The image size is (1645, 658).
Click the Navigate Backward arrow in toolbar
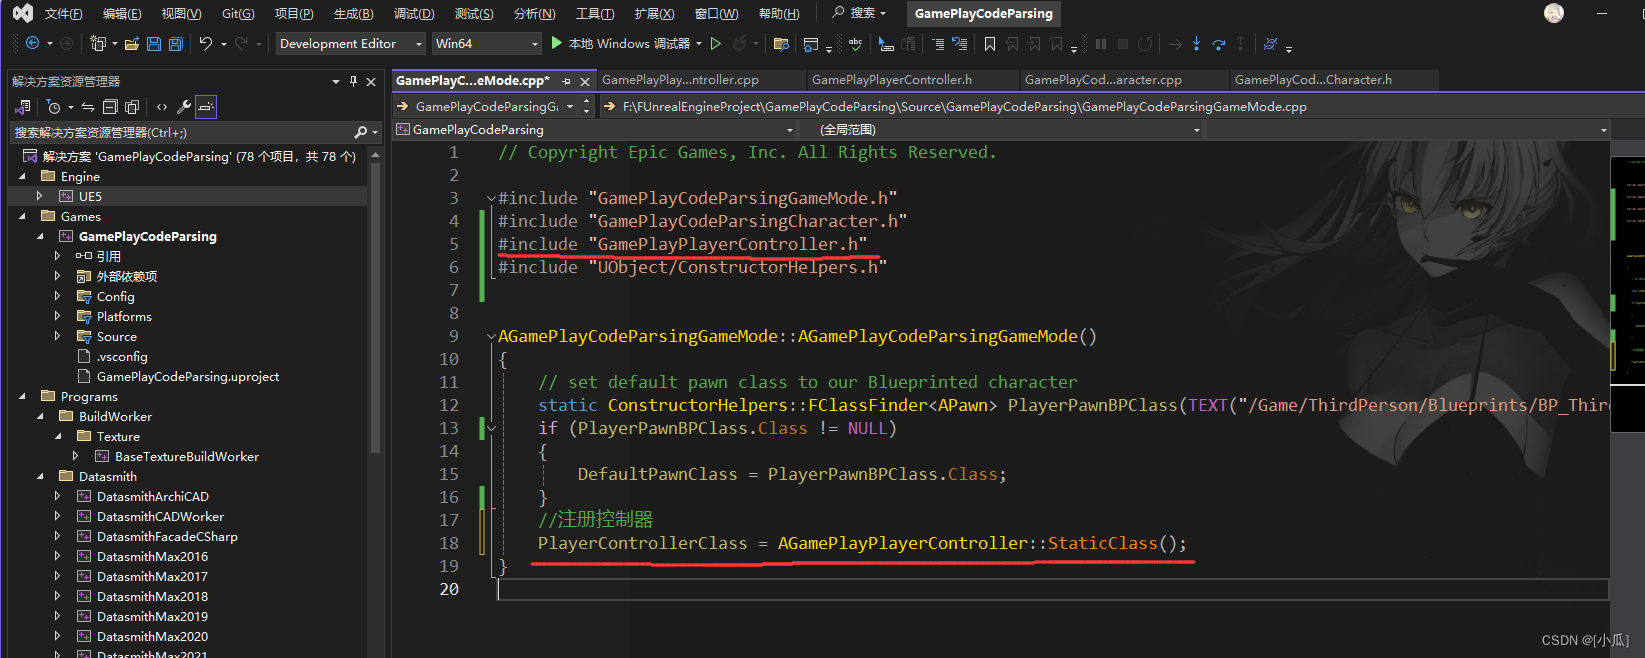[x=32, y=44]
